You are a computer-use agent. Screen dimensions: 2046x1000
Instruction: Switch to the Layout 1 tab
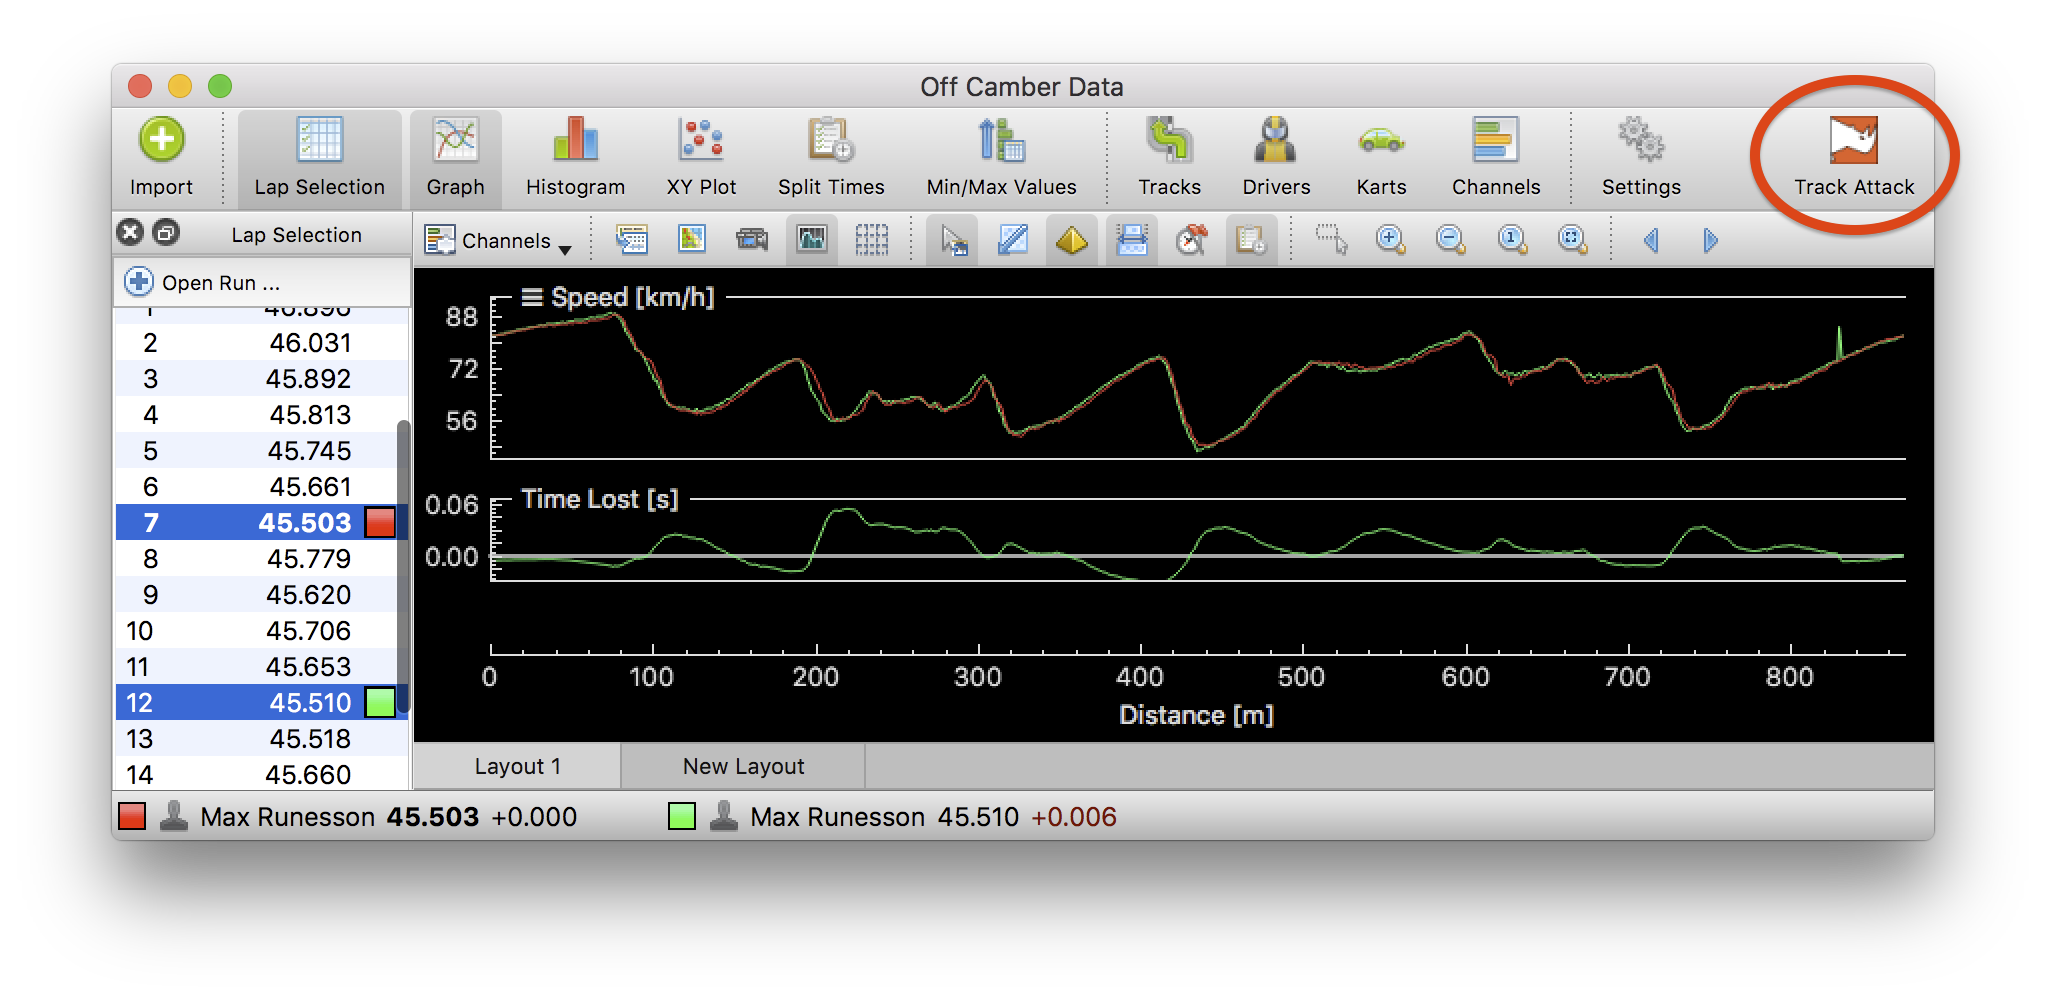517,766
